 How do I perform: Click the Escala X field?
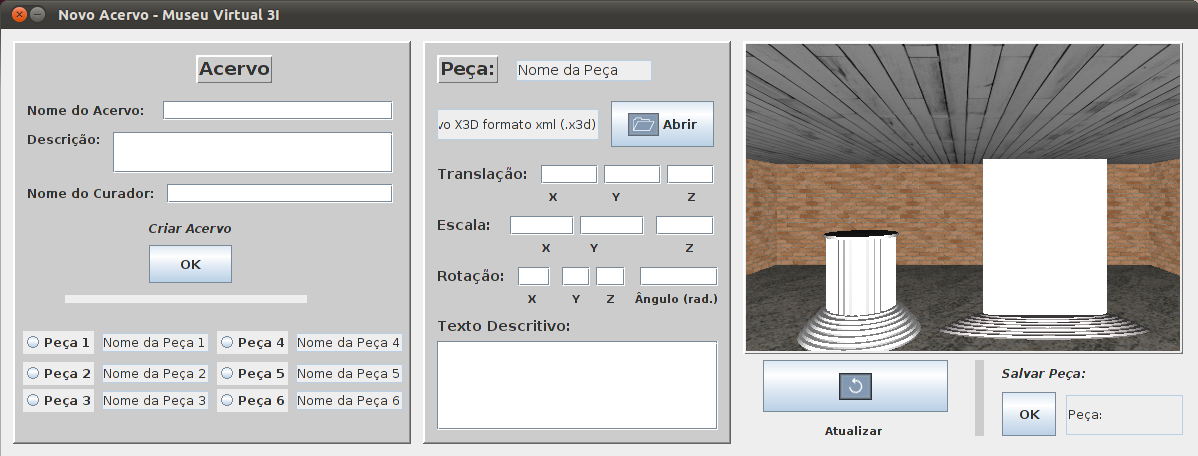tap(542, 225)
